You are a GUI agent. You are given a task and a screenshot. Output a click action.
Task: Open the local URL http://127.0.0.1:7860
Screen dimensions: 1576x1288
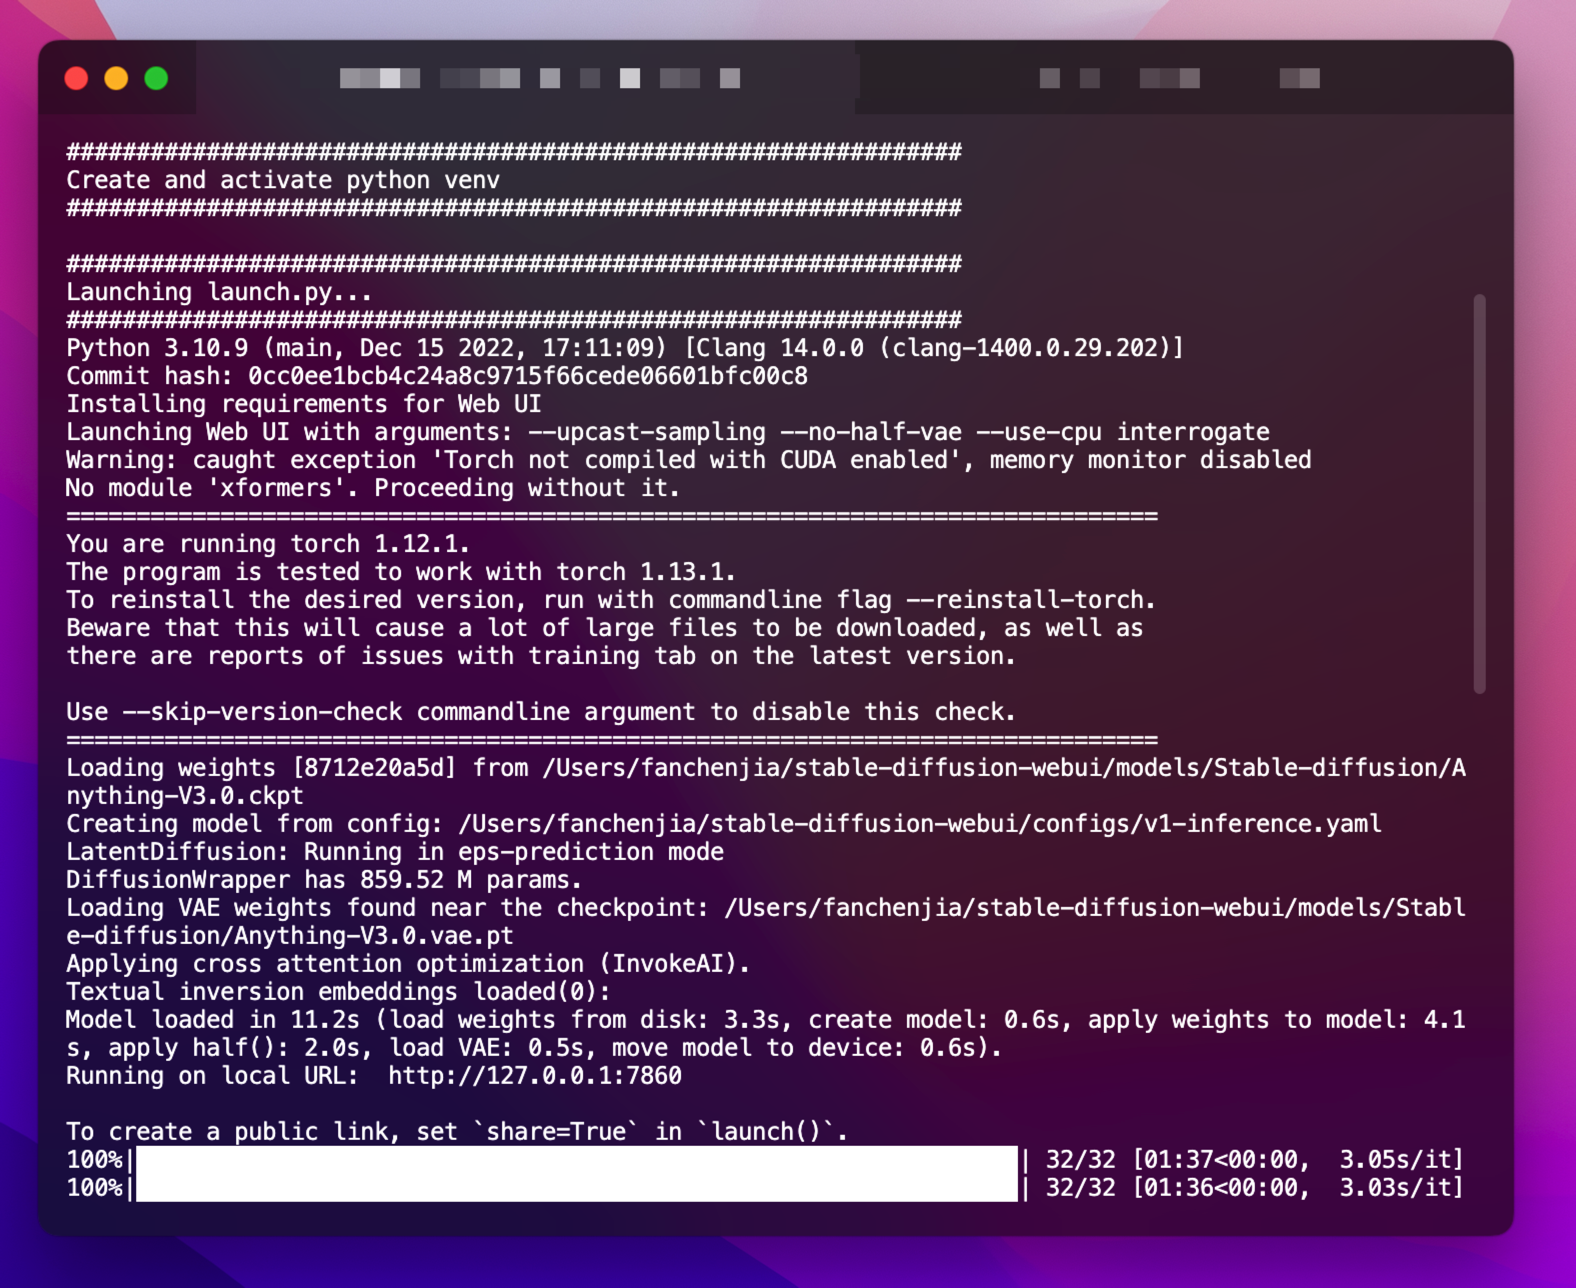click(x=535, y=1076)
